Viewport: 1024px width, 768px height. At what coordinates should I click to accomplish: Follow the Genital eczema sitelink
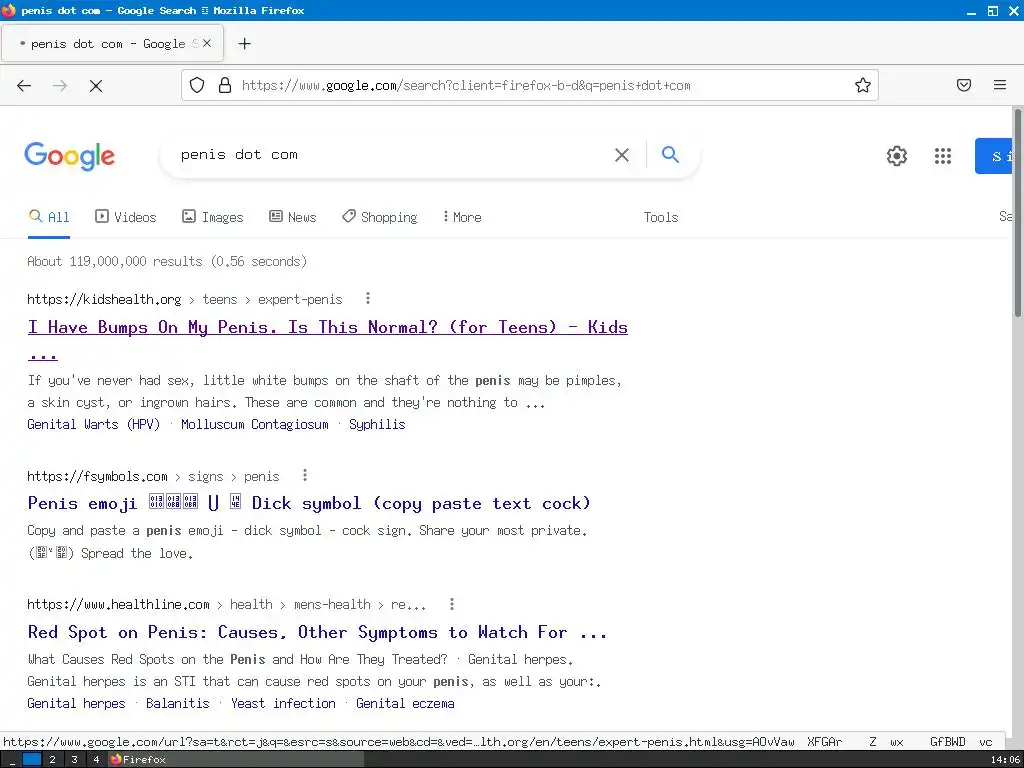click(406, 703)
